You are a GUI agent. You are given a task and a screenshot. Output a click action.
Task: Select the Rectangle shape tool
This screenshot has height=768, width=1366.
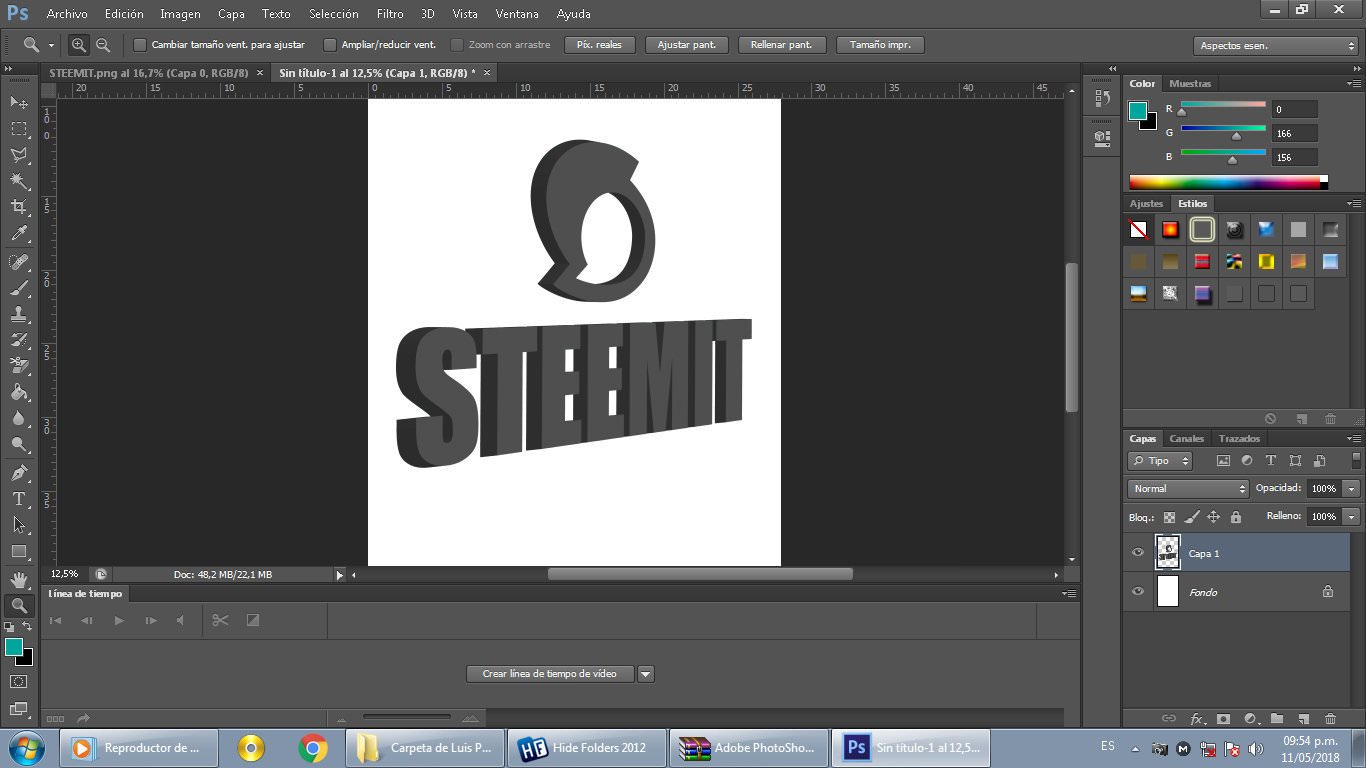19,551
